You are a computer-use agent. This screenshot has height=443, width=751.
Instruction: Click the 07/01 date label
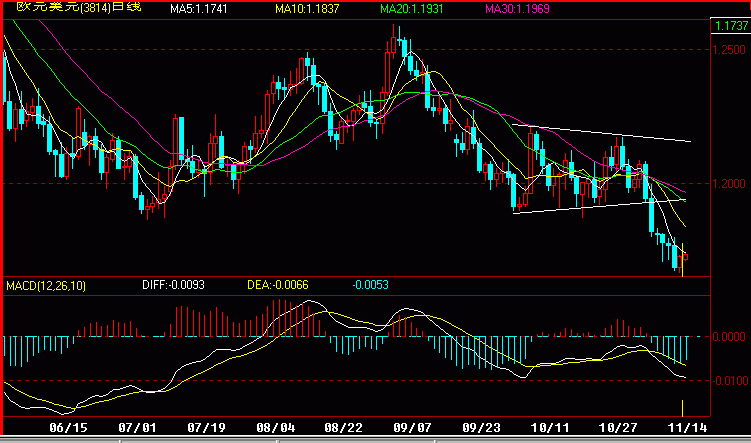click(x=137, y=428)
